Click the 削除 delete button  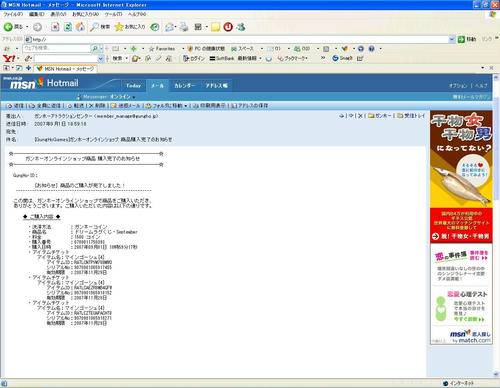97,106
